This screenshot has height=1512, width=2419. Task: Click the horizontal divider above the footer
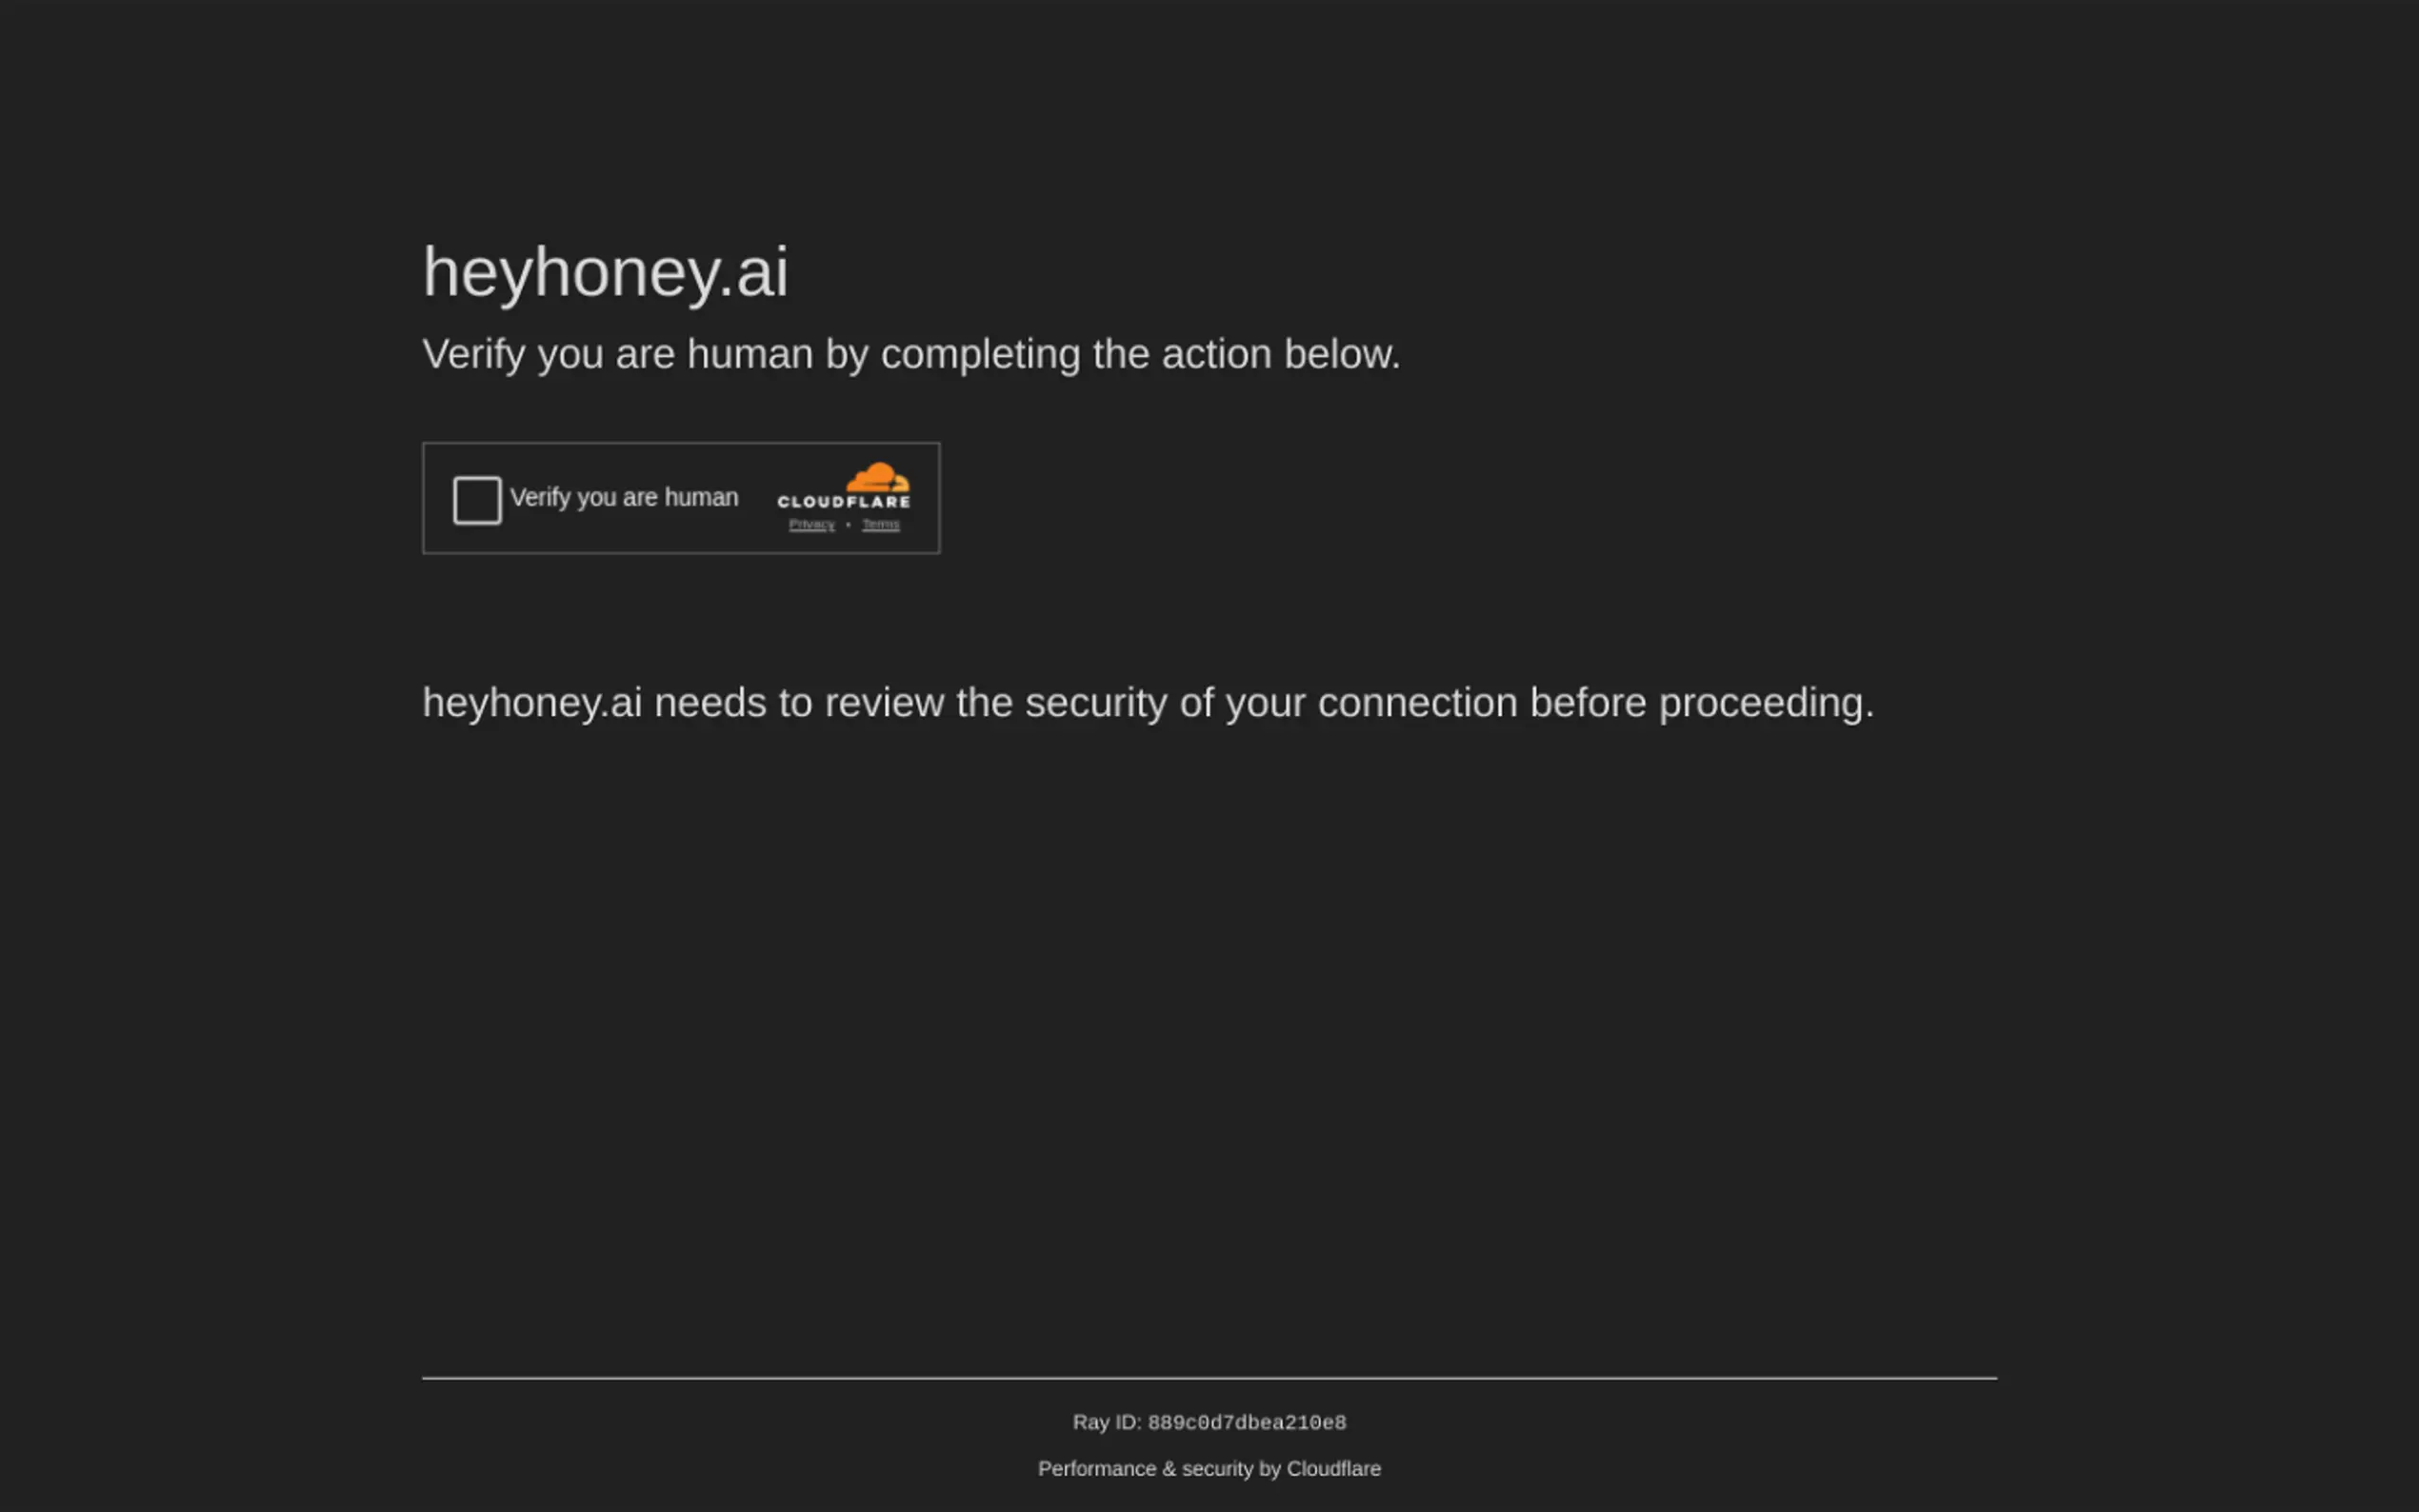click(1209, 1378)
